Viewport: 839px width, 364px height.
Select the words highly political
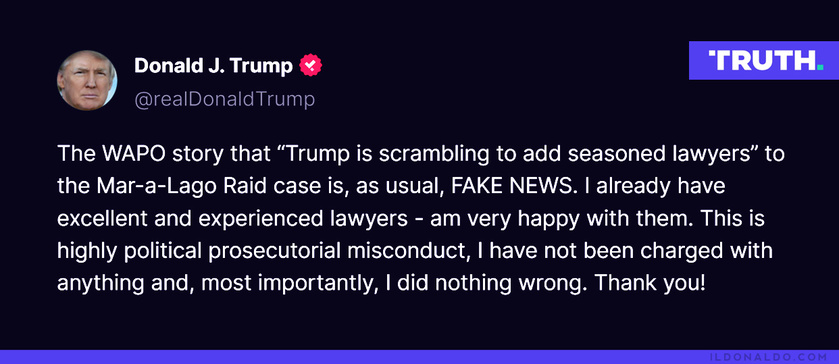tap(130, 252)
